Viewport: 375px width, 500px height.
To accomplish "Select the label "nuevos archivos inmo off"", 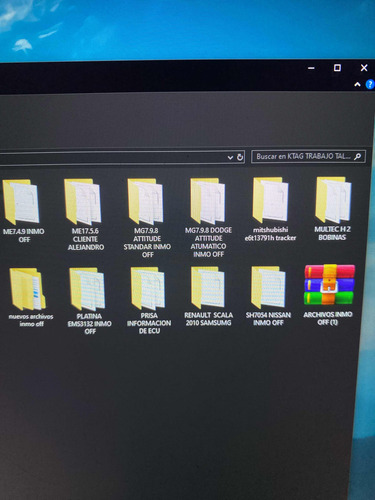I will [31, 320].
